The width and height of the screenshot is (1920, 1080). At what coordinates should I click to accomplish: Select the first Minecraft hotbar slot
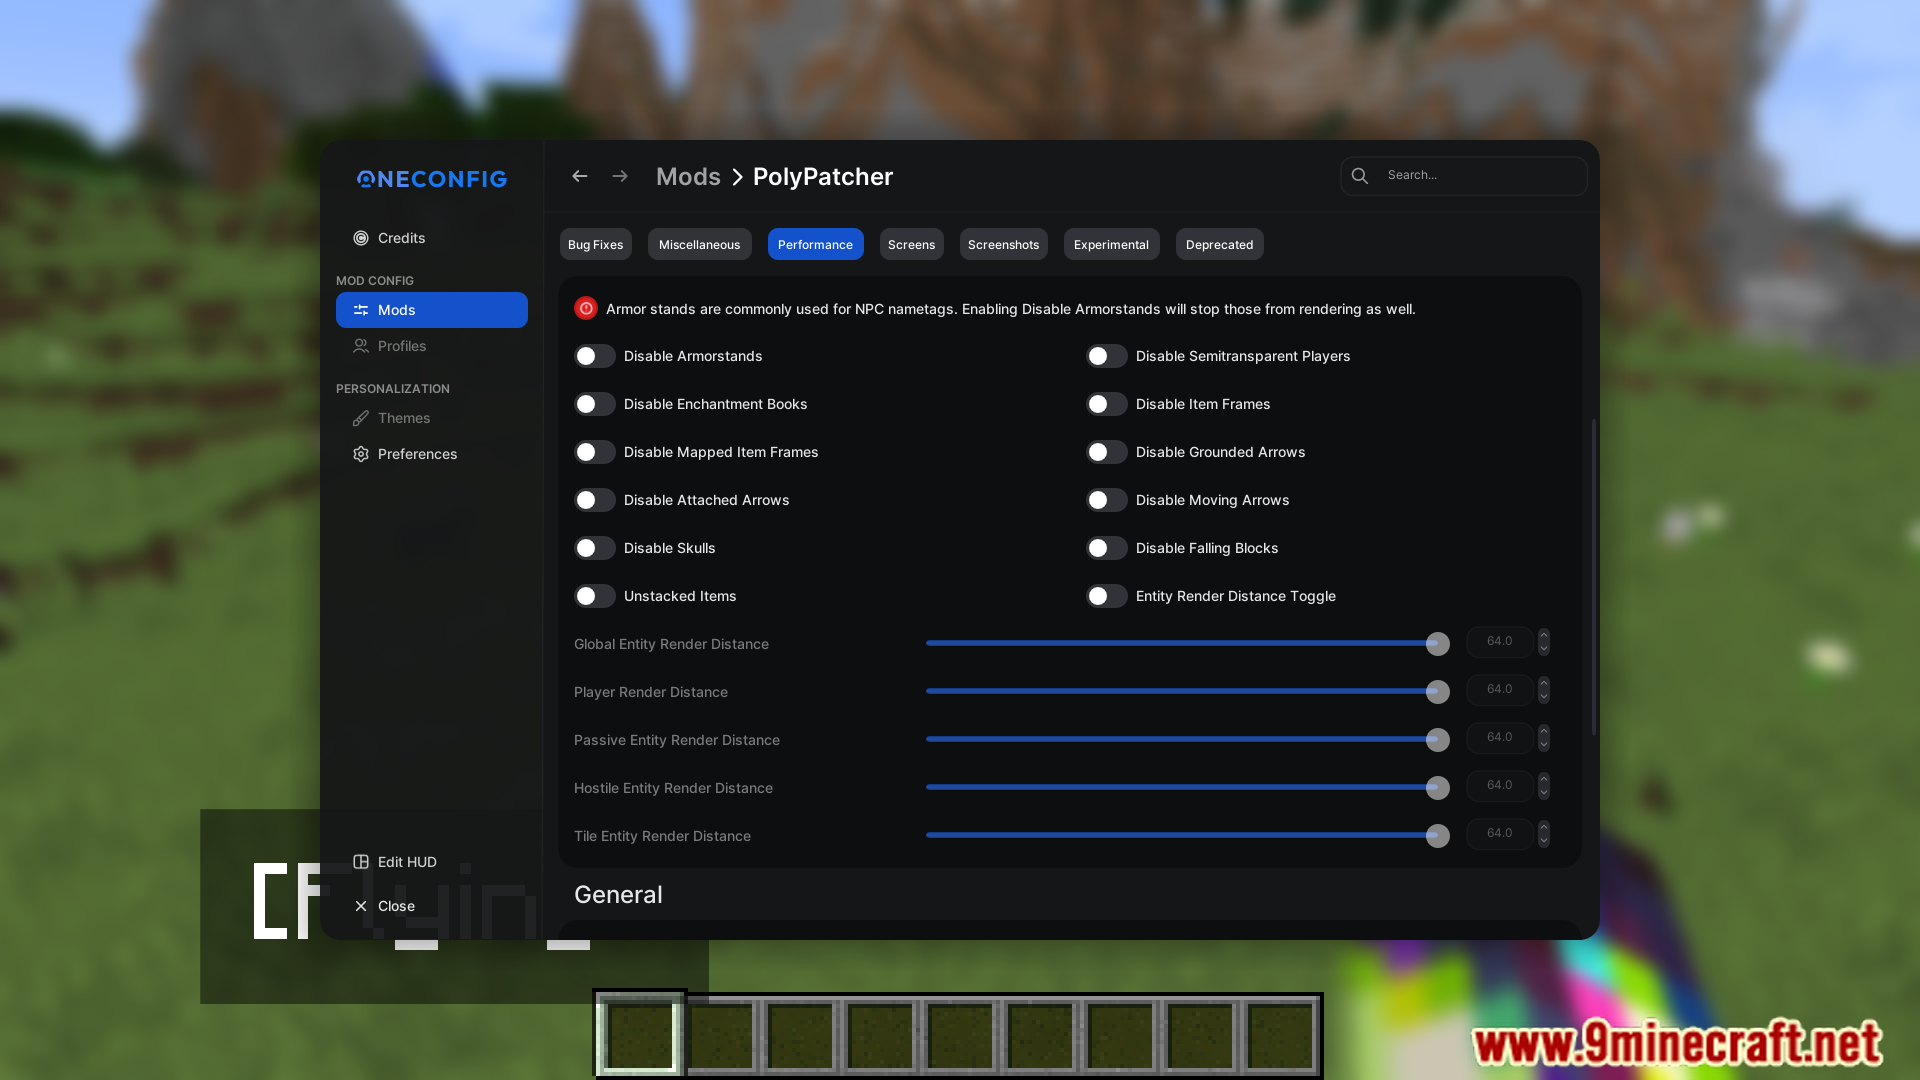[x=640, y=1036]
